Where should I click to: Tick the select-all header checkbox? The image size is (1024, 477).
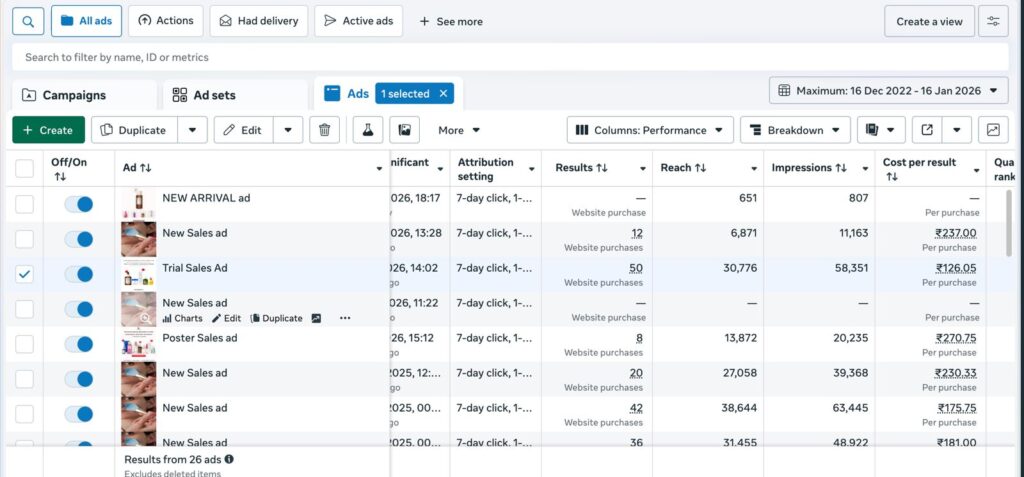[25, 169]
